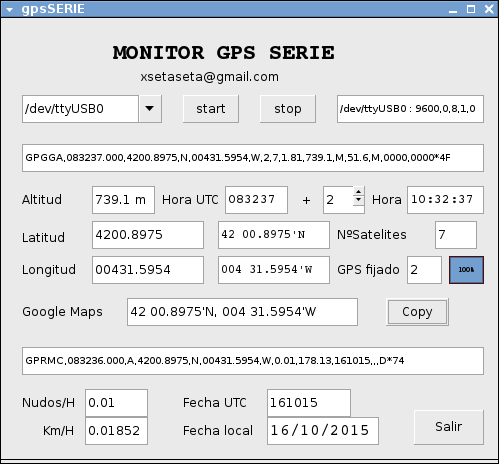The width and height of the screenshot is (499, 464).
Task: Copy the Google Maps coordinates
Action: pyautogui.click(x=417, y=312)
